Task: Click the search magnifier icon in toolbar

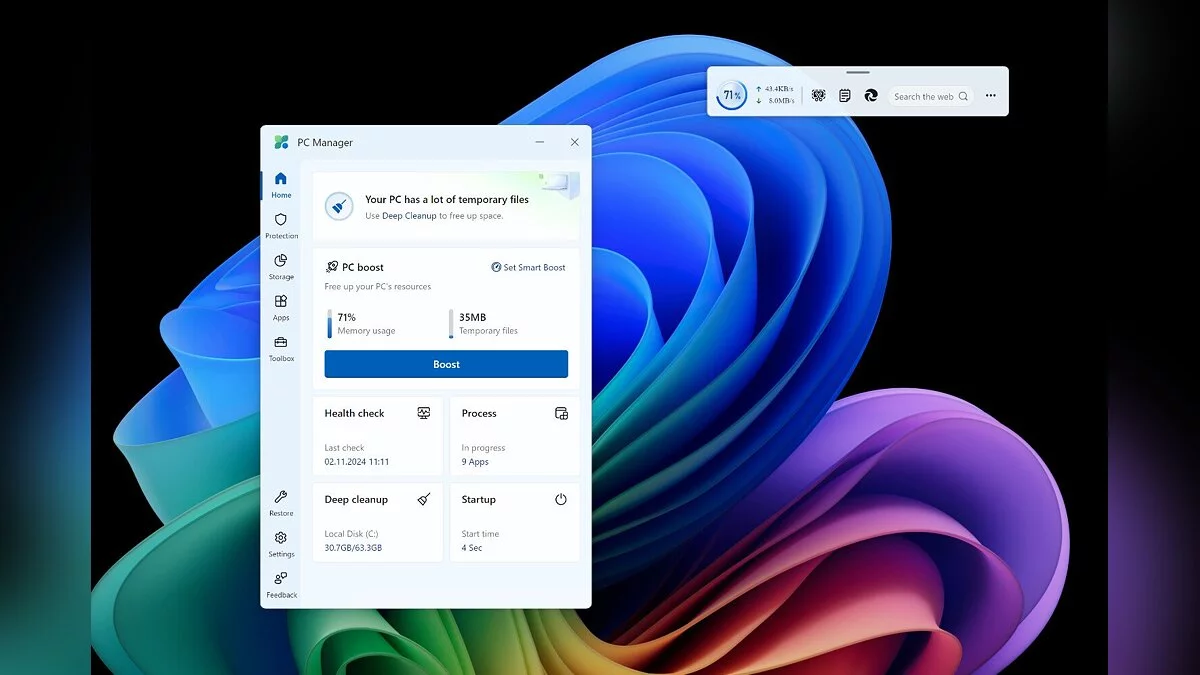Action: [963, 96]
